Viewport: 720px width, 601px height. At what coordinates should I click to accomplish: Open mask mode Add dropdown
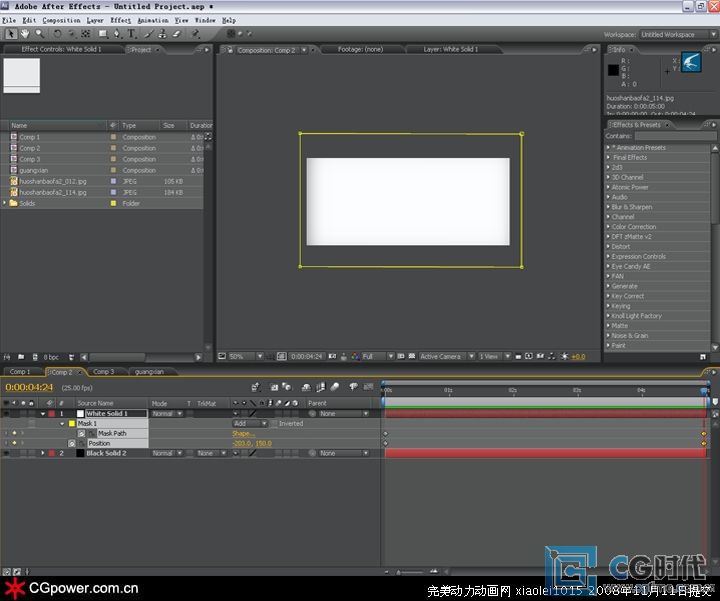pyautogui.click(x=250, y=424)
